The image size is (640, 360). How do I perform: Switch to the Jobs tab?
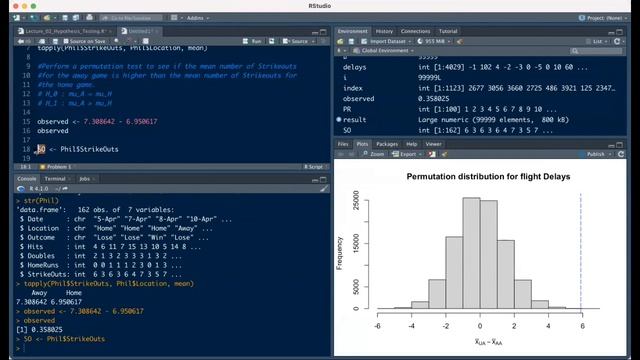coord(84,179)
